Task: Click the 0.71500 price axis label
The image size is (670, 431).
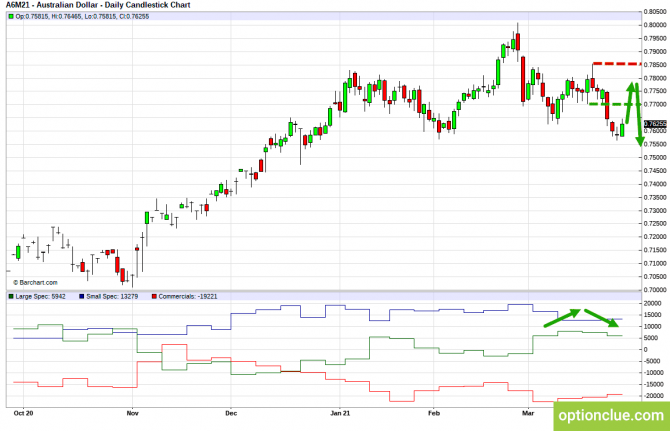Action: [x=655, y=250]
